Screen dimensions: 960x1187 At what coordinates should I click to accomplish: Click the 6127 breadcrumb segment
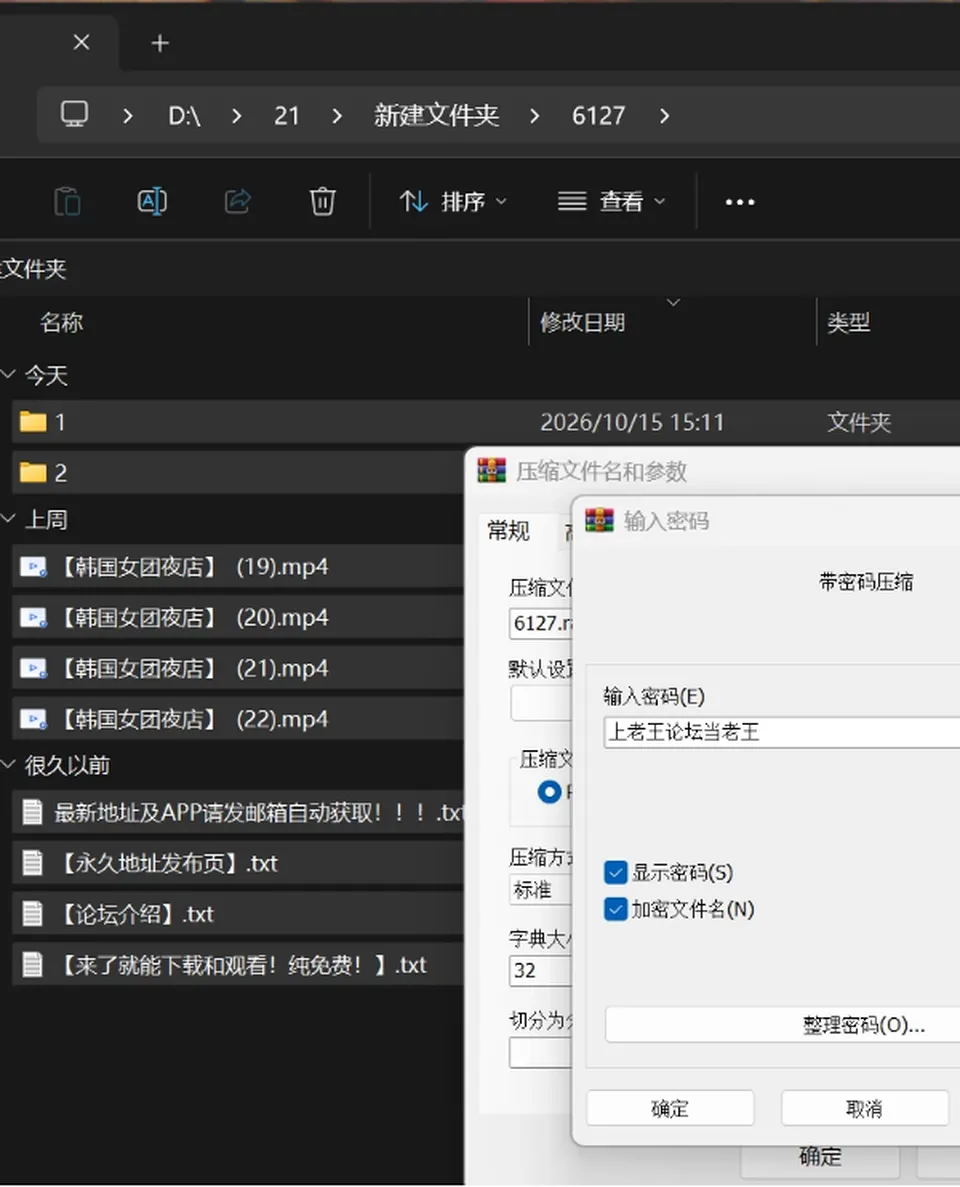(x=598, y=115)
